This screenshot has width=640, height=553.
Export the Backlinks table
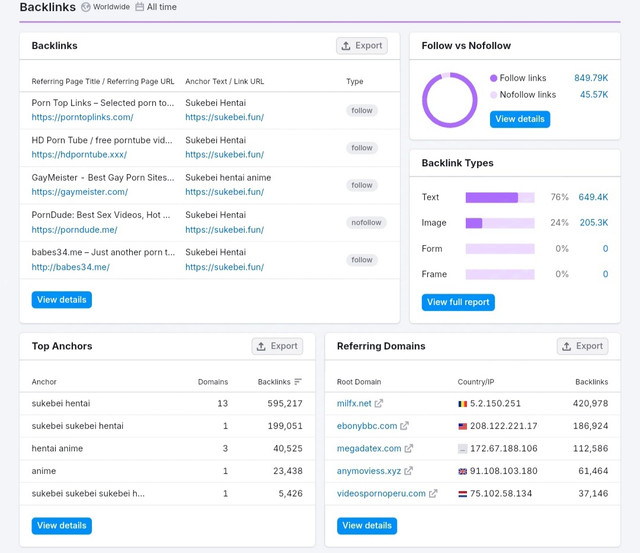click(362, 46)
